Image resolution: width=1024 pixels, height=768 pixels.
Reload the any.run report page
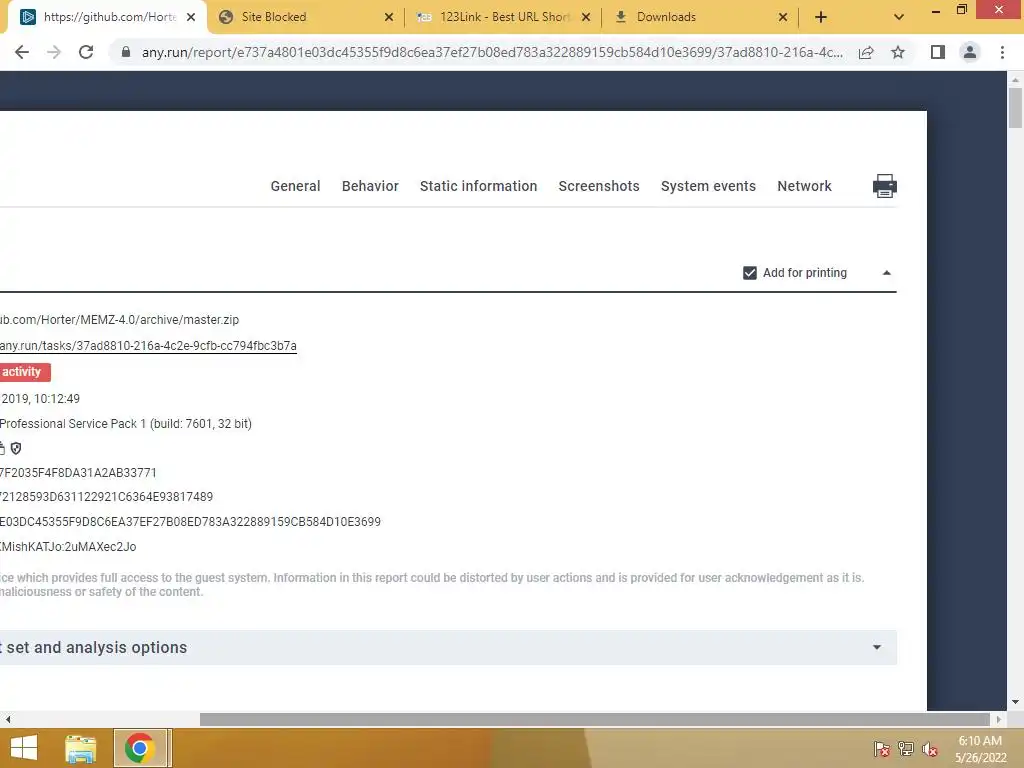pos(86,52)
